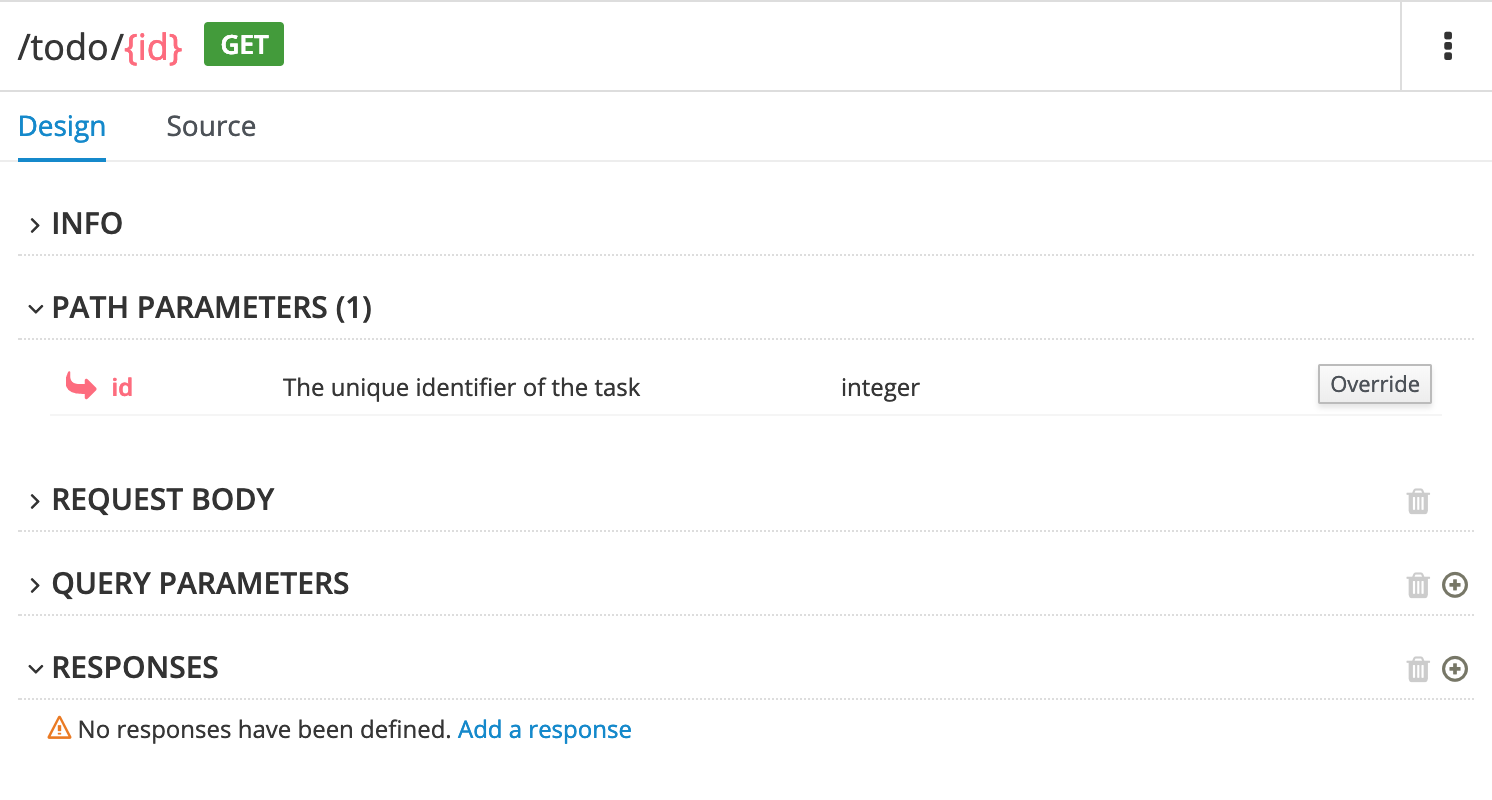Switch to the Design tab
The width and height of the screenshot is (1492, 800).
tap(62, 126)
